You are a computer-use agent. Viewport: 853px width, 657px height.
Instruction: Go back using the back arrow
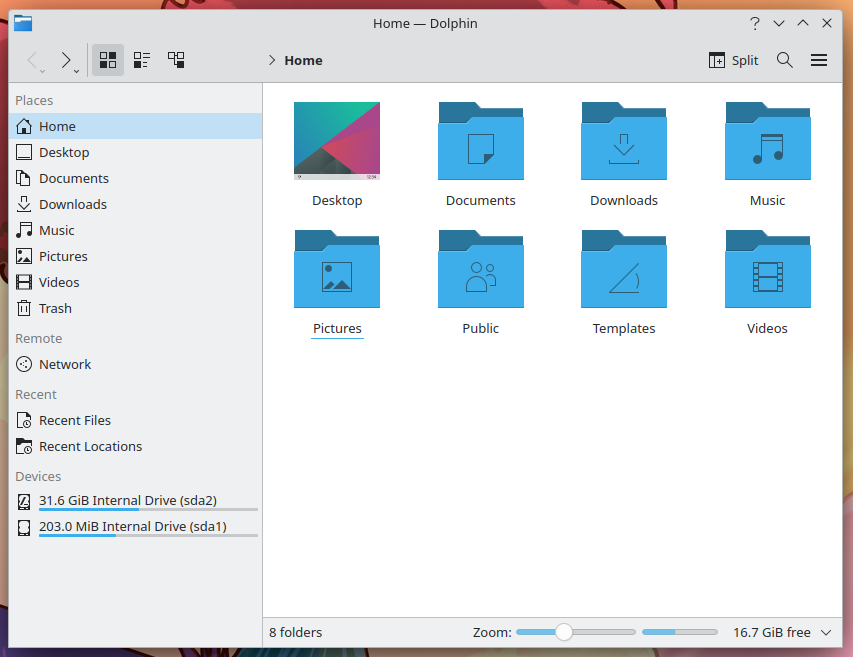pos(33,60)
